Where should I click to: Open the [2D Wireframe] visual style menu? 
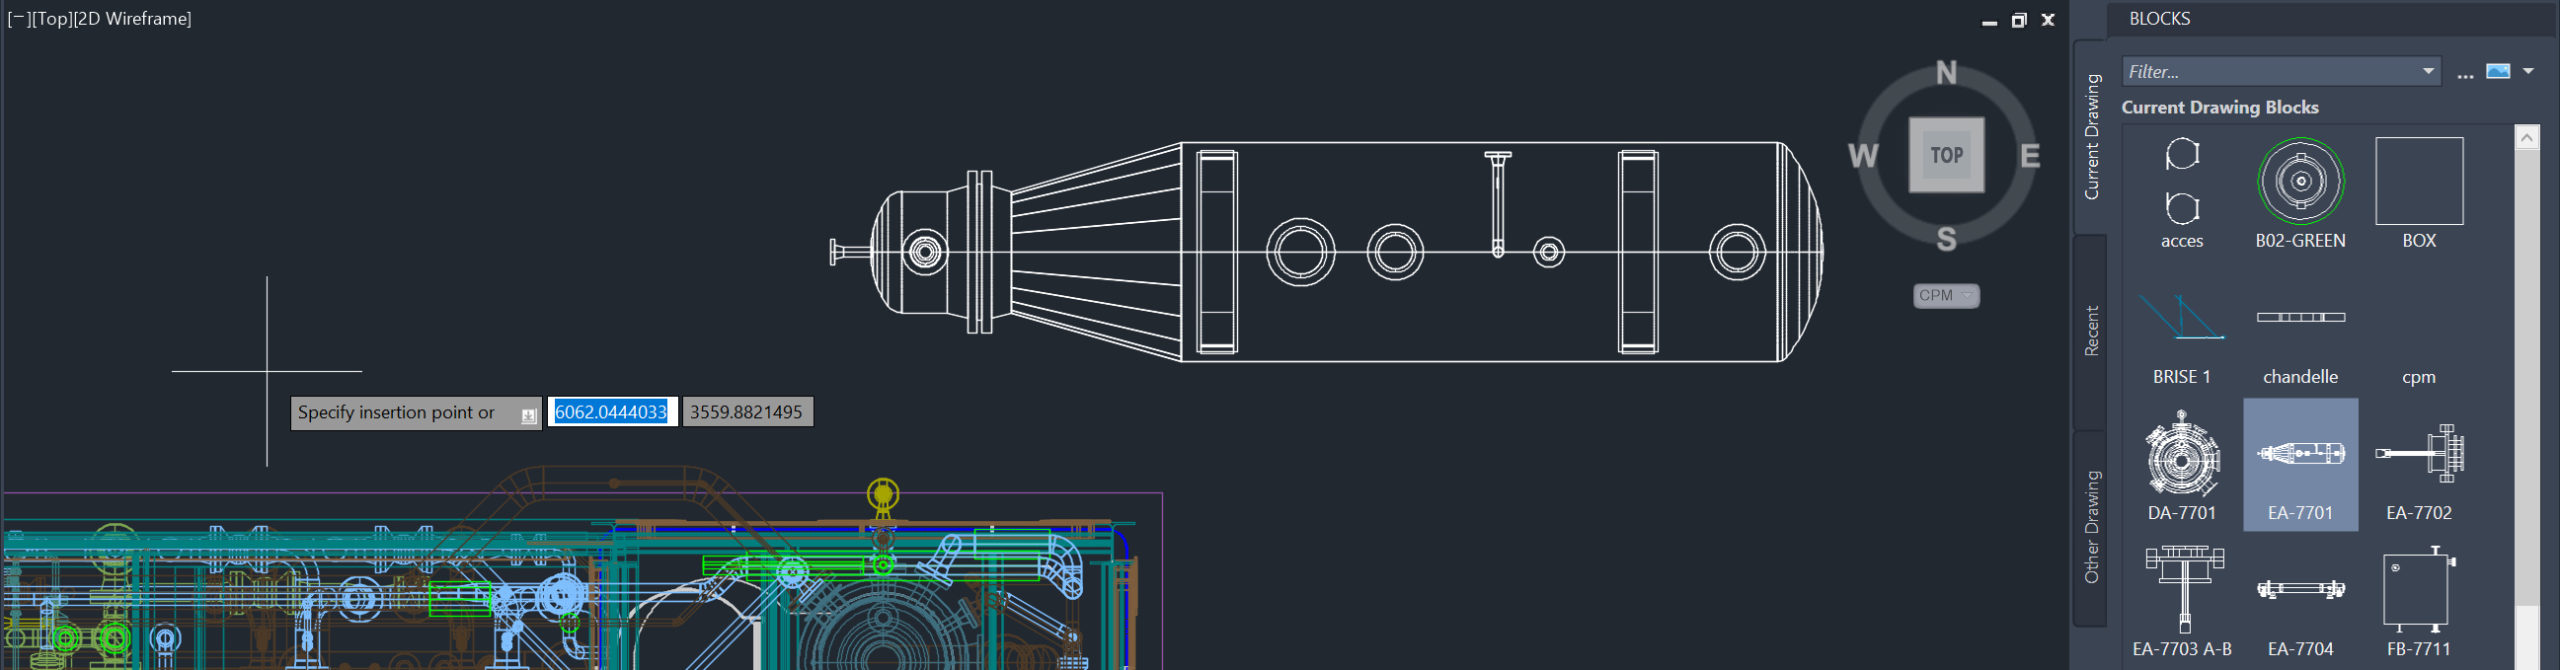pos(133,18)
